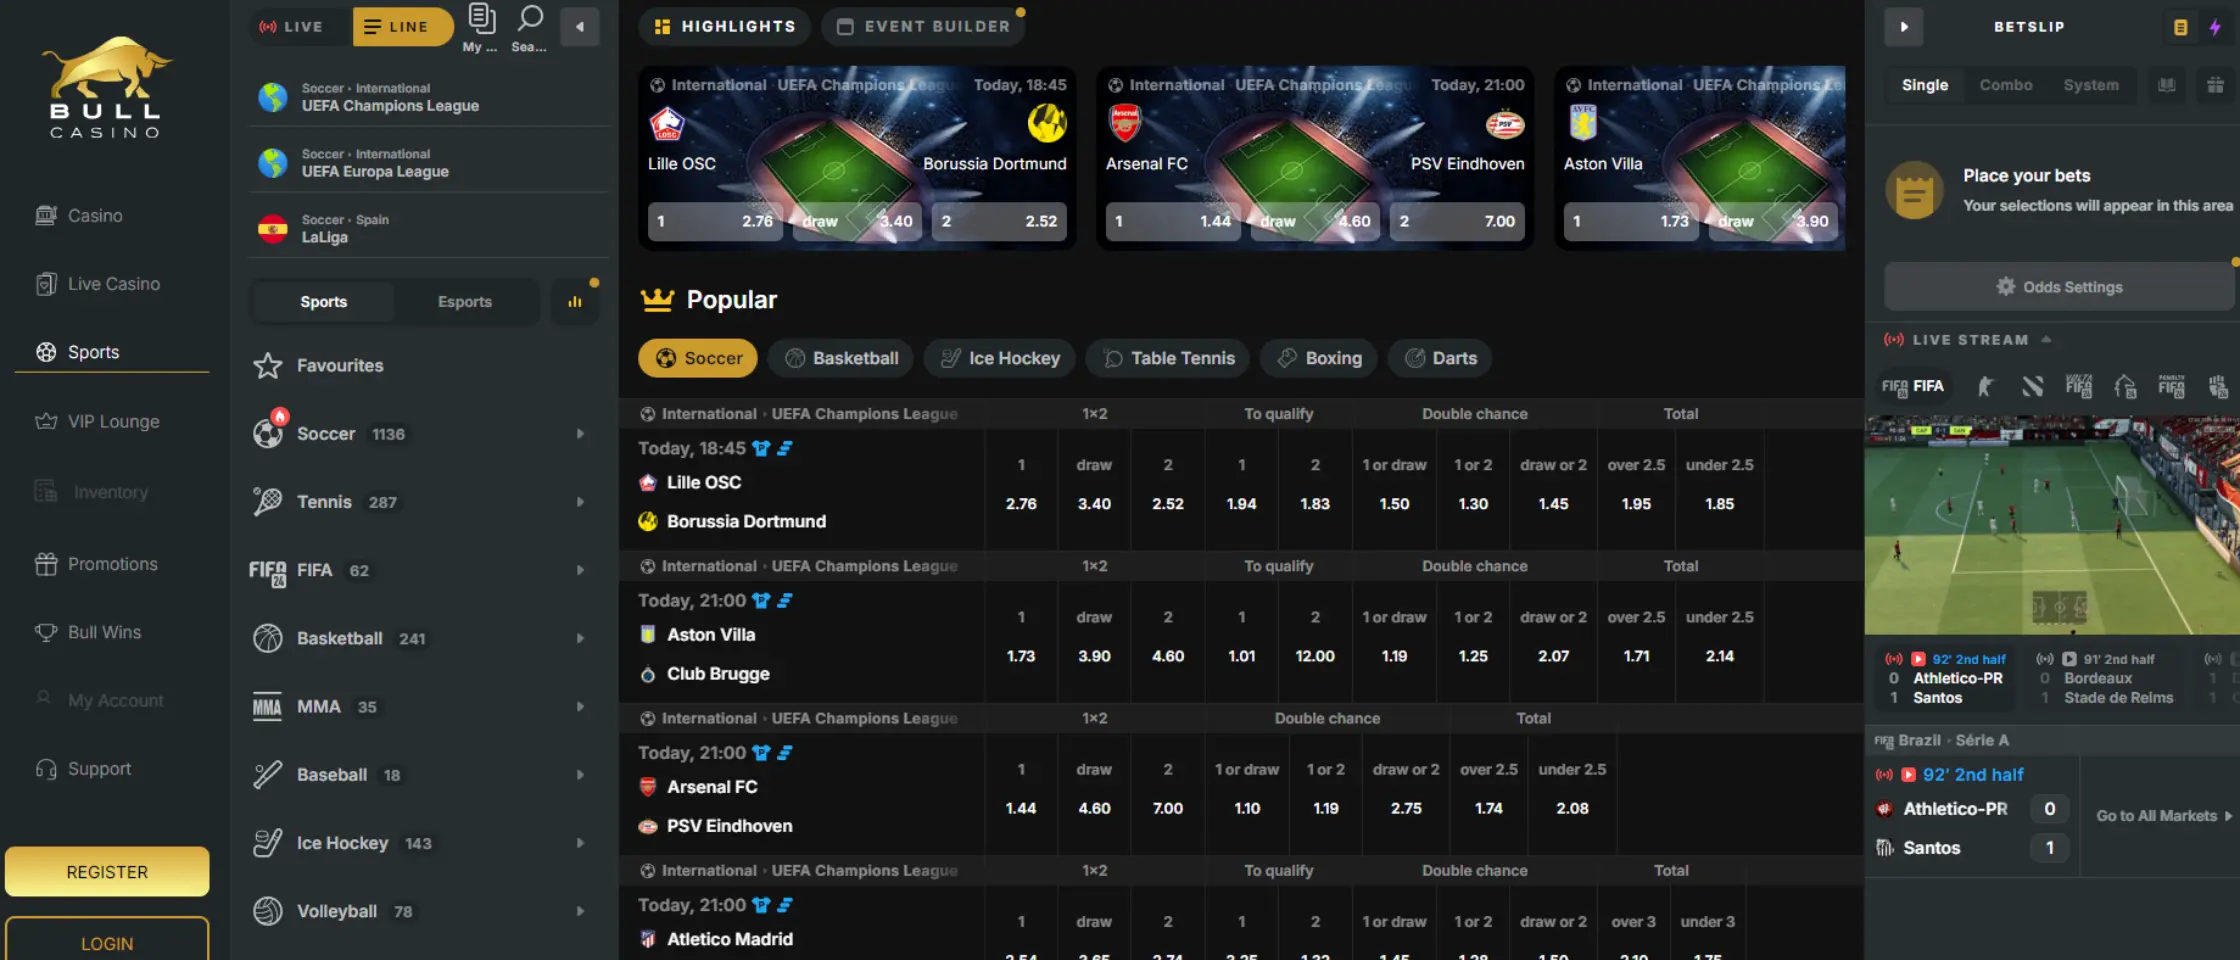Open the search icon in top bar

(x=529, y=27)
